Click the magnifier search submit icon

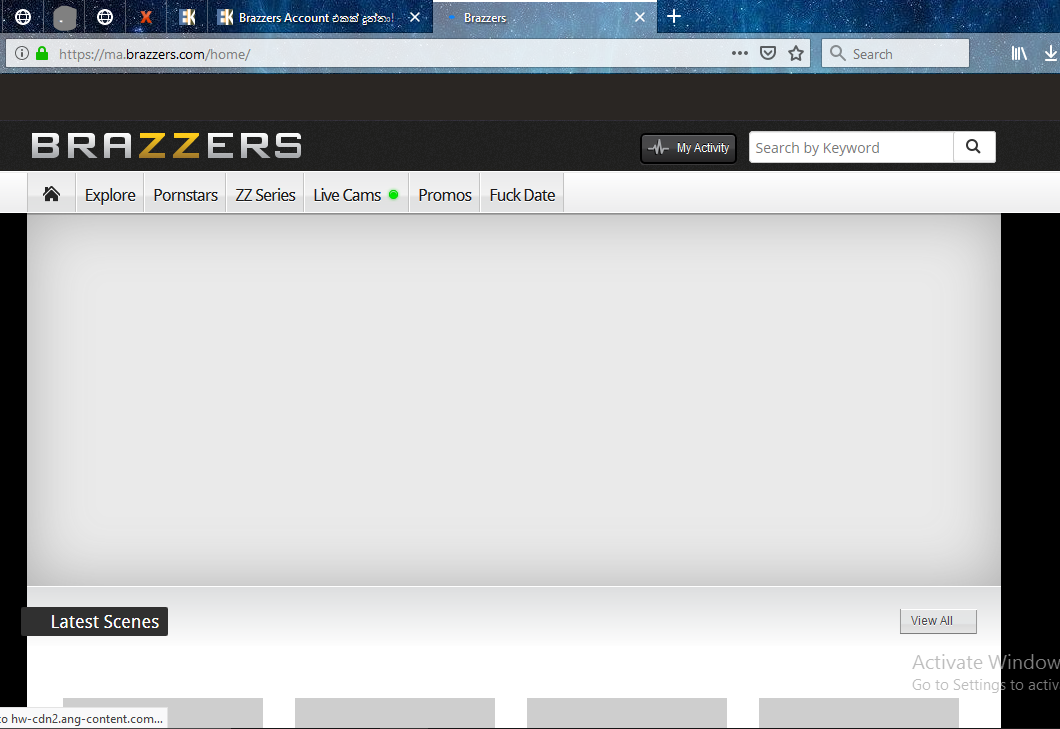point(973,147)
